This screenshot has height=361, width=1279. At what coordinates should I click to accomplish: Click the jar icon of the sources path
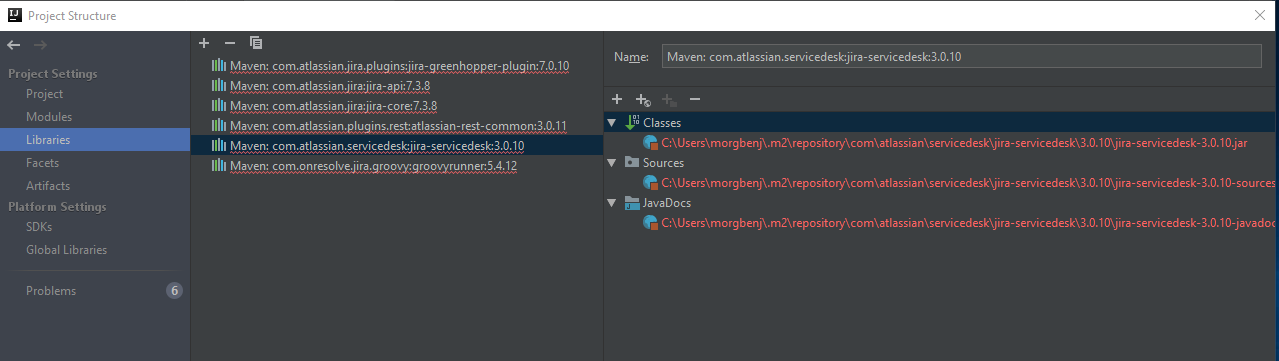pos(651,183)
